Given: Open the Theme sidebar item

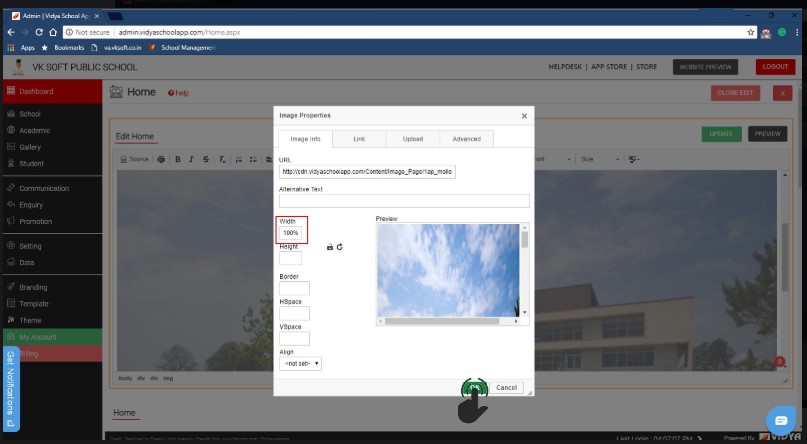Looking at the screenshot, I should pyautogui.click(x=30, y=320).
